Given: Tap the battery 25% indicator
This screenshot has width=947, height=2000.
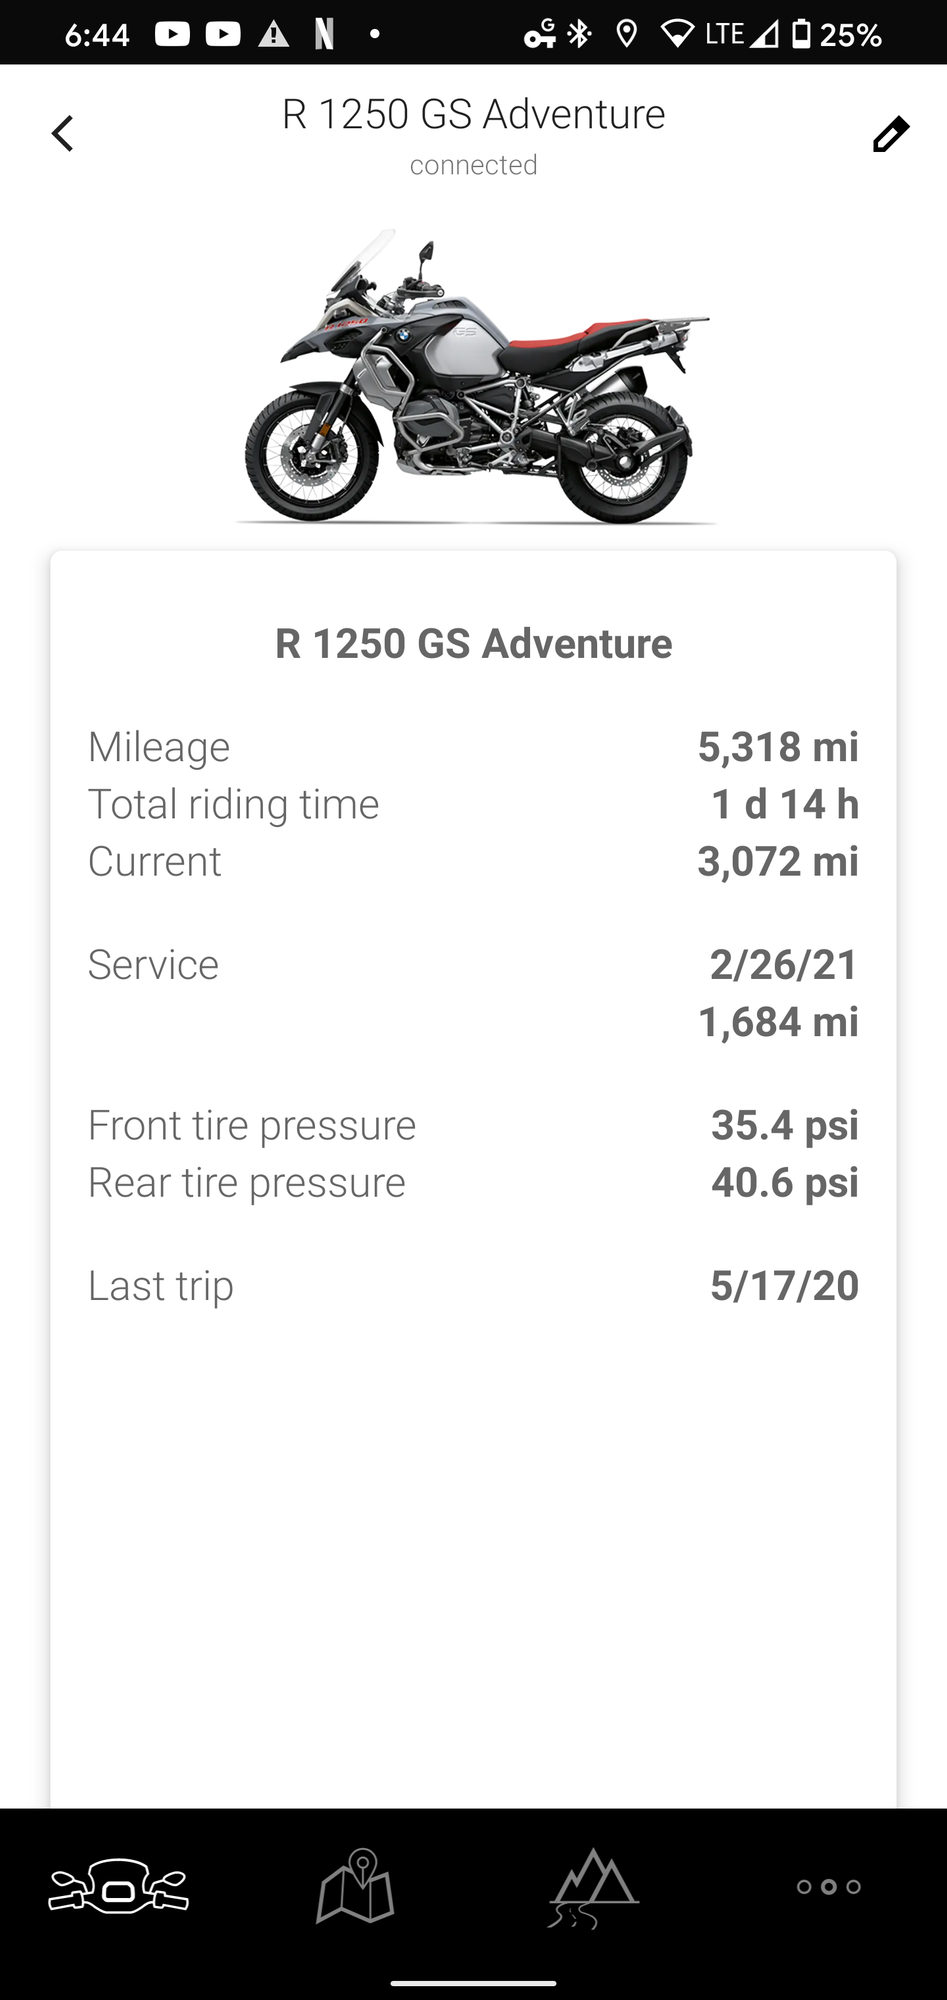Looking at the screenshot, I should [838, 35].
